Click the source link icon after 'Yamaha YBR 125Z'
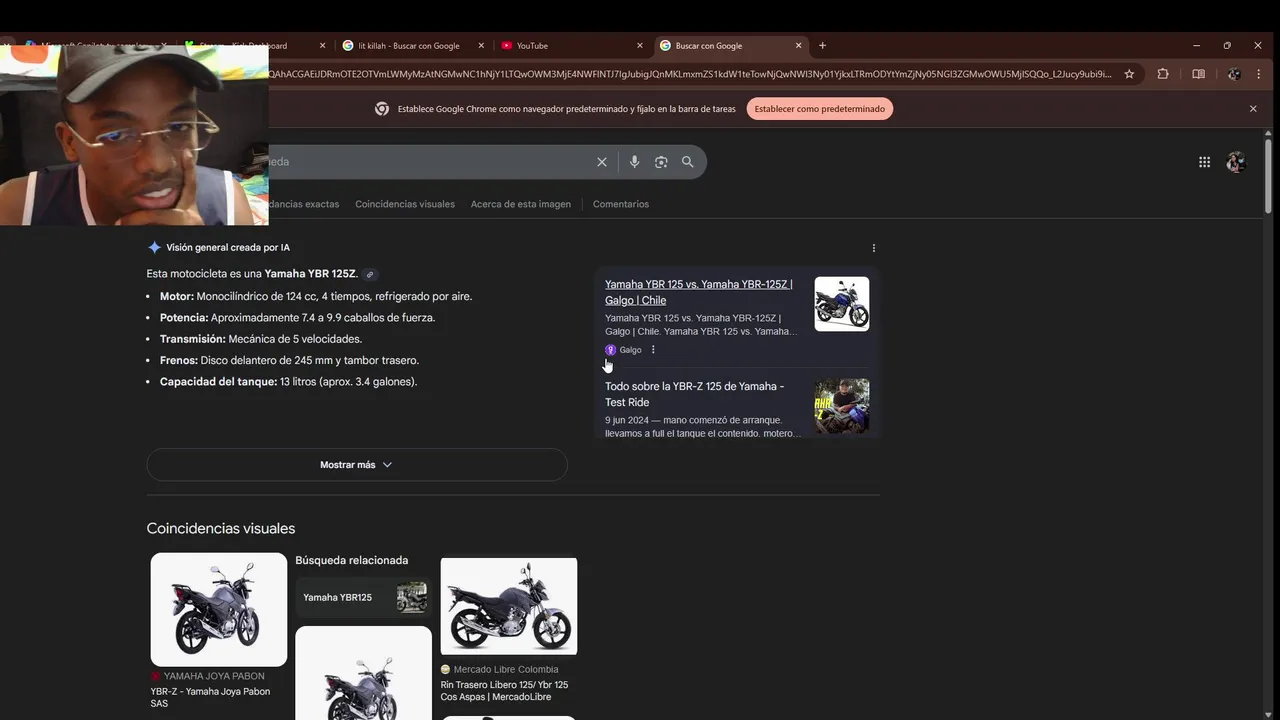This screenshot has width=1280, height=720. point(370,274)
